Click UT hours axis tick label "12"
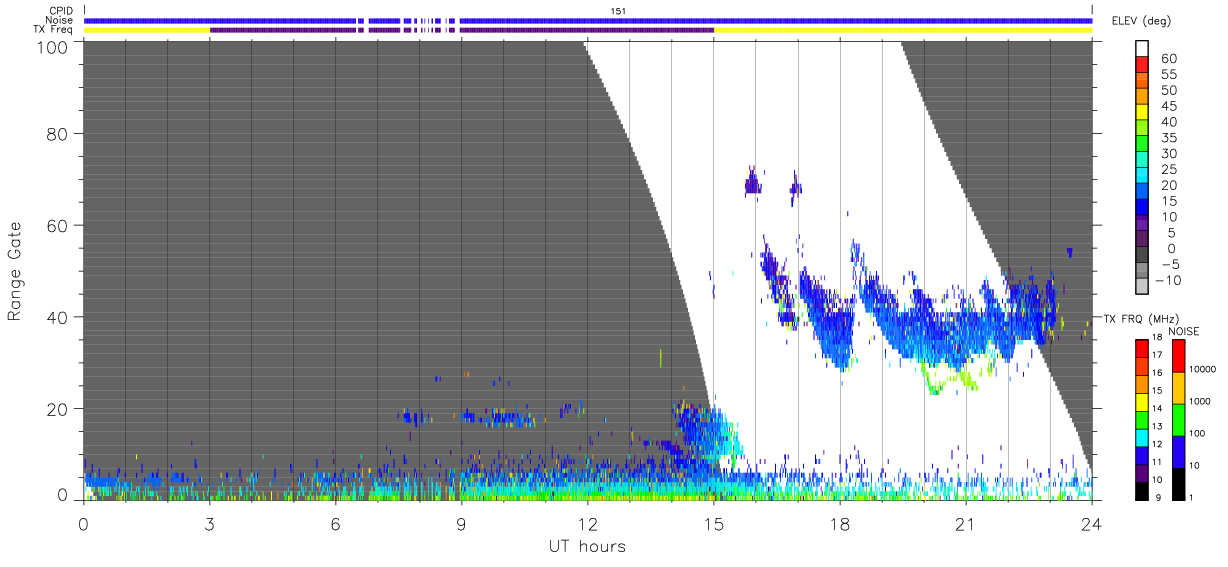This screenshot has width=1228, height=567. [587, 523]
